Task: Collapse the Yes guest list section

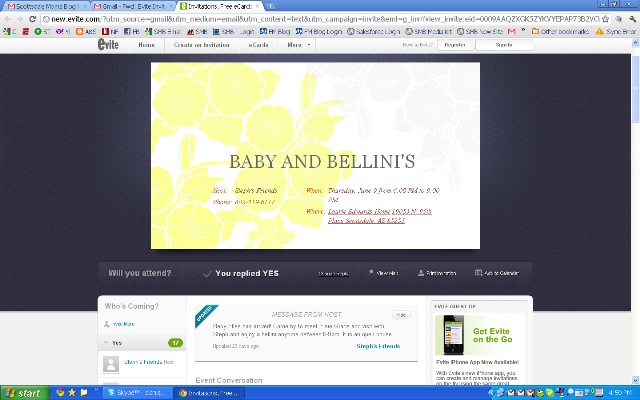Action: [x=106, y=343]
